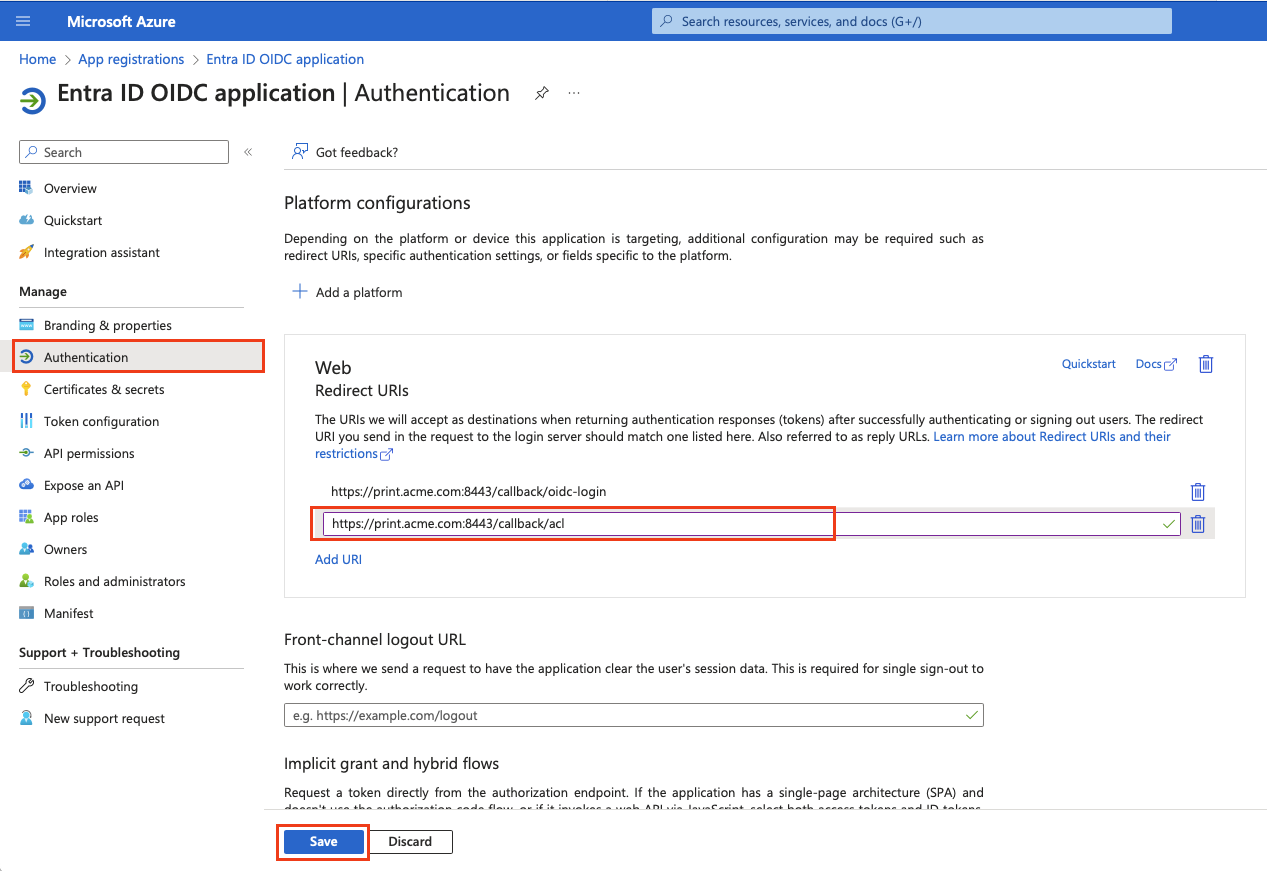Screen dimensions: 1267x871
Task: Open the hamburger portal menu
Action: tap(24, 21)
